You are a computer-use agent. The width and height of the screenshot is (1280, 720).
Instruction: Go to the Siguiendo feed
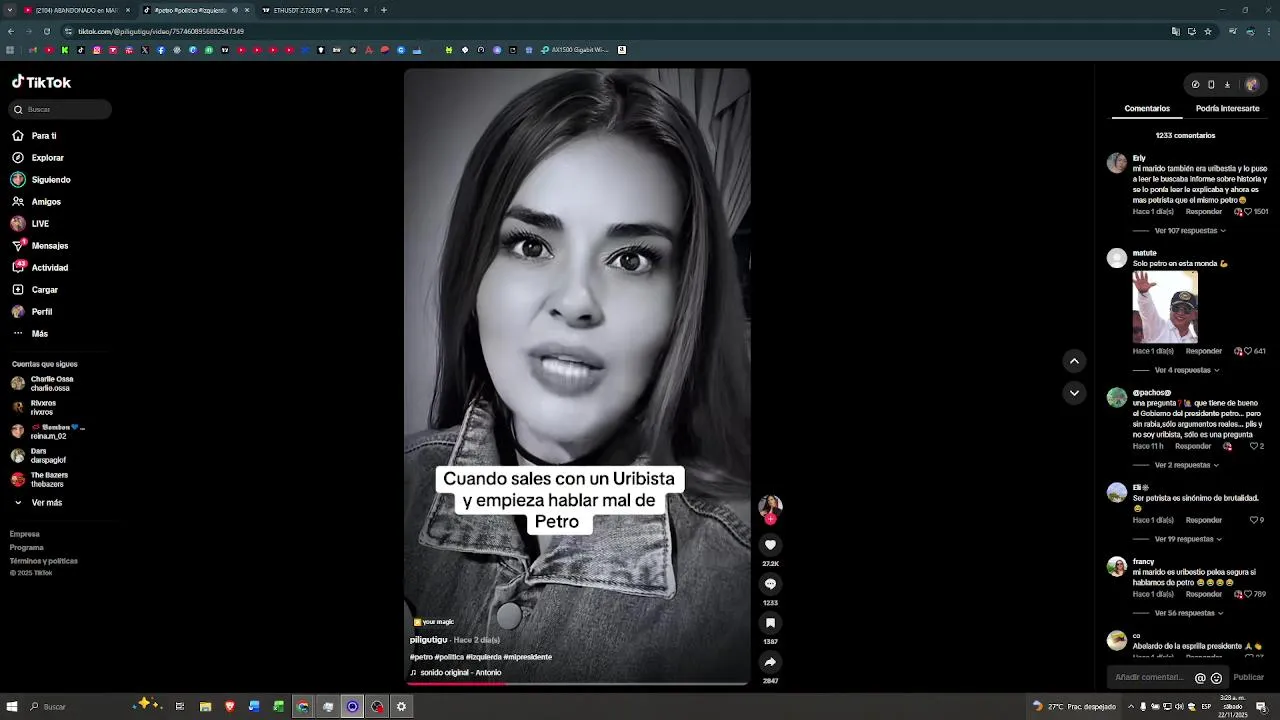pos(41,180)
